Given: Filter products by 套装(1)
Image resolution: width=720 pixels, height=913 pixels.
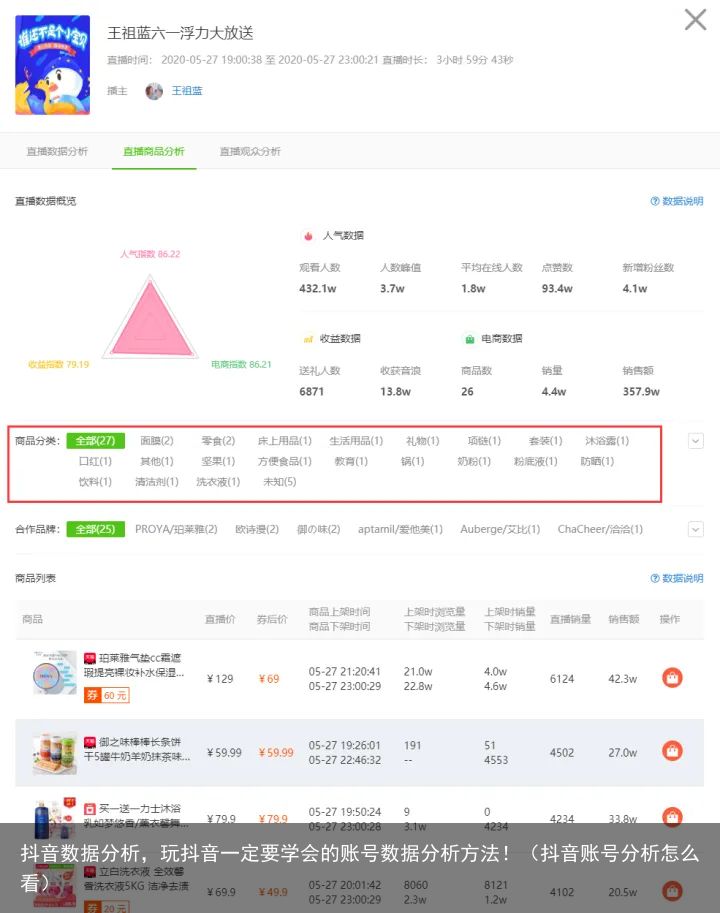Looking at the screenshot, I should click(545, 441).
